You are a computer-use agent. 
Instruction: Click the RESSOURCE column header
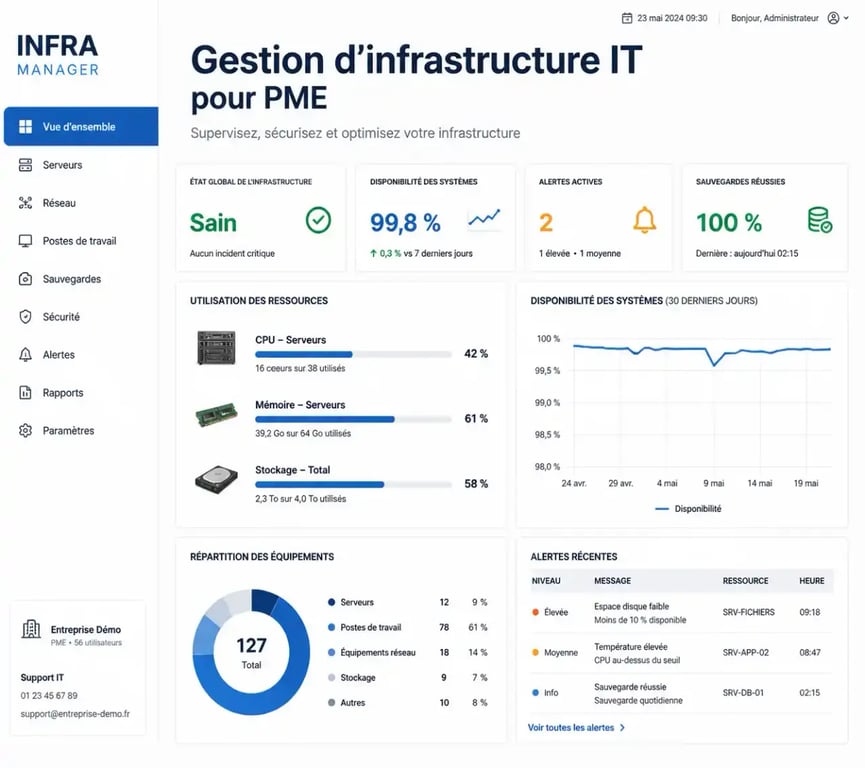click(x=745, y=580)
